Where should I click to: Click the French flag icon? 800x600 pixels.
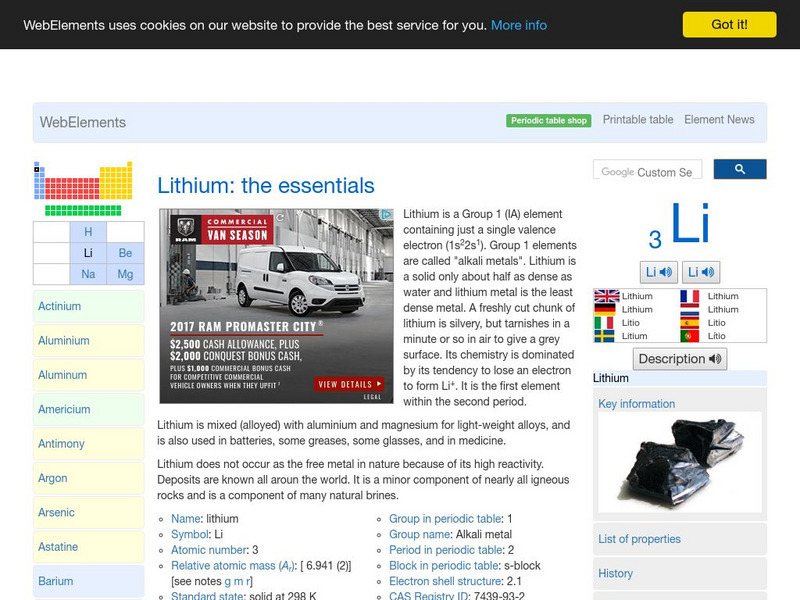coord(689,296)
